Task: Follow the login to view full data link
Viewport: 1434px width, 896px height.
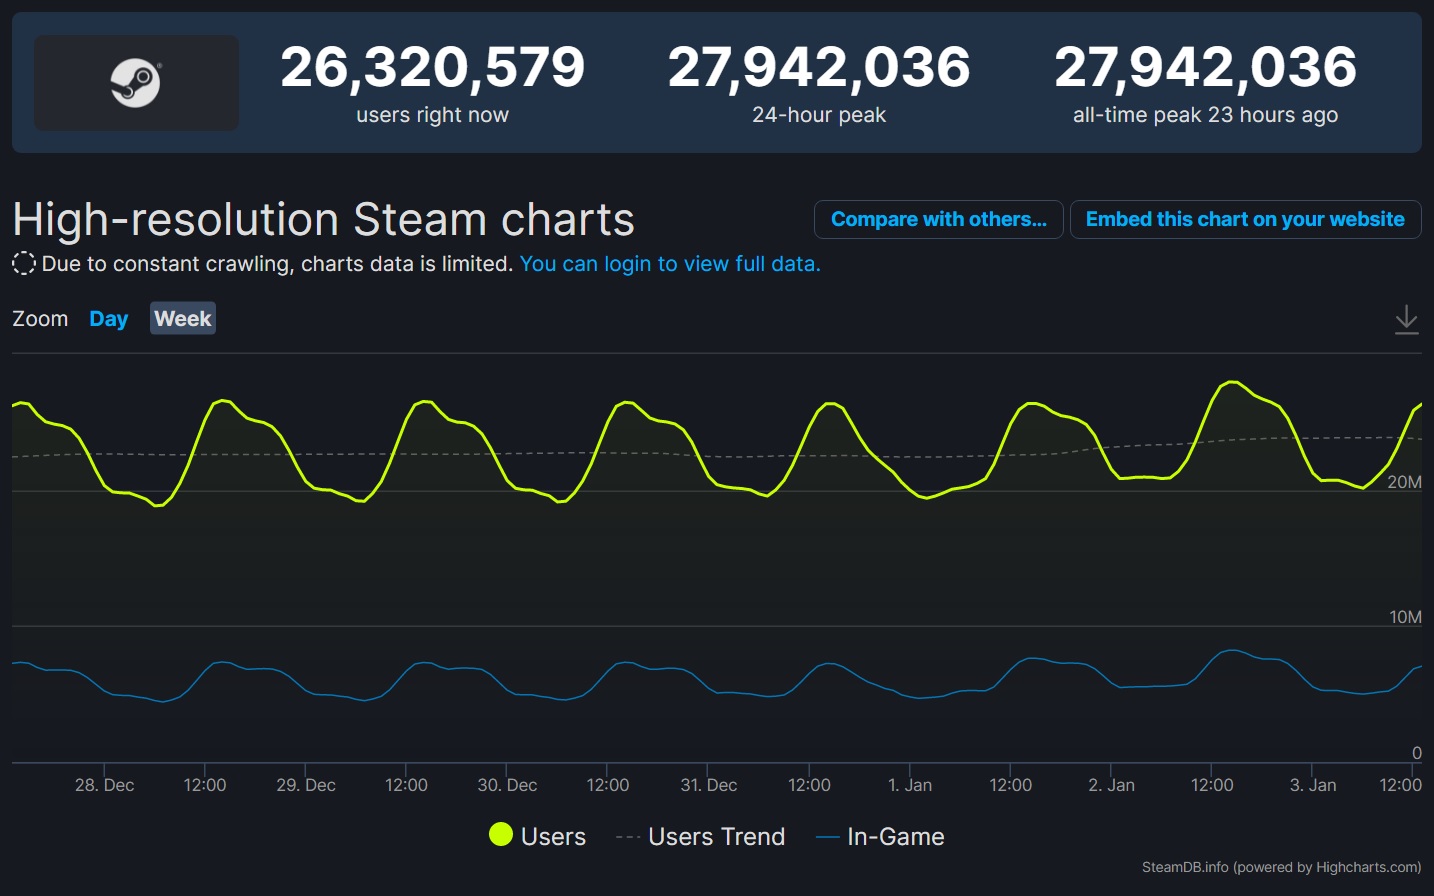Action: [670, 264]
